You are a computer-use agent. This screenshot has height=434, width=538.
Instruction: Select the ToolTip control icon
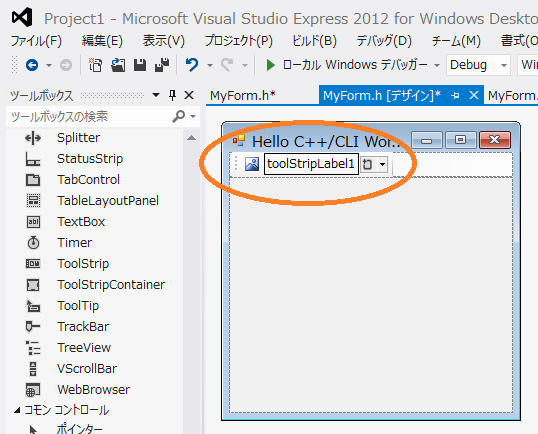[33, 306]
